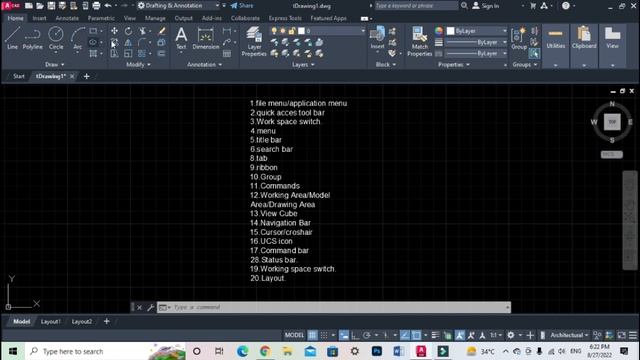Expand the Properties panel

(x=453, y=64)
